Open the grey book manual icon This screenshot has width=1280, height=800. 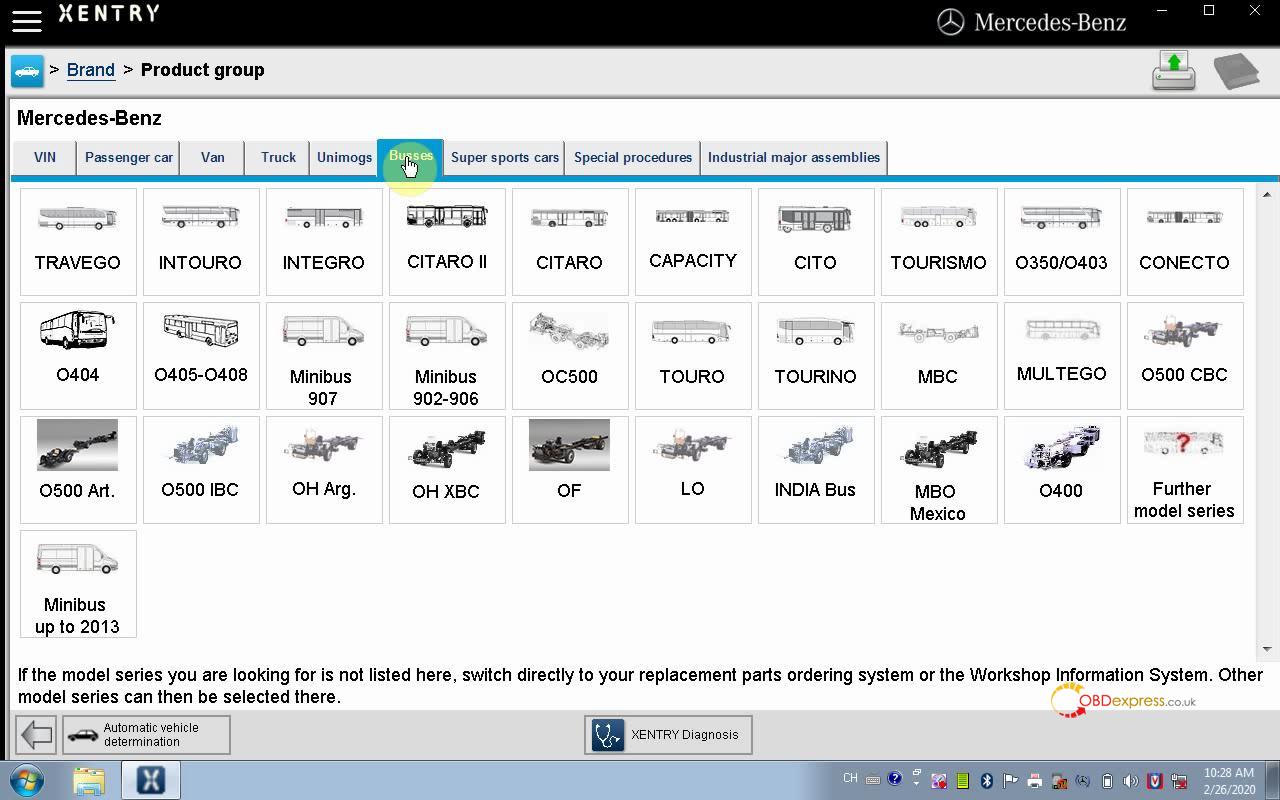(x=1236, y=71)
